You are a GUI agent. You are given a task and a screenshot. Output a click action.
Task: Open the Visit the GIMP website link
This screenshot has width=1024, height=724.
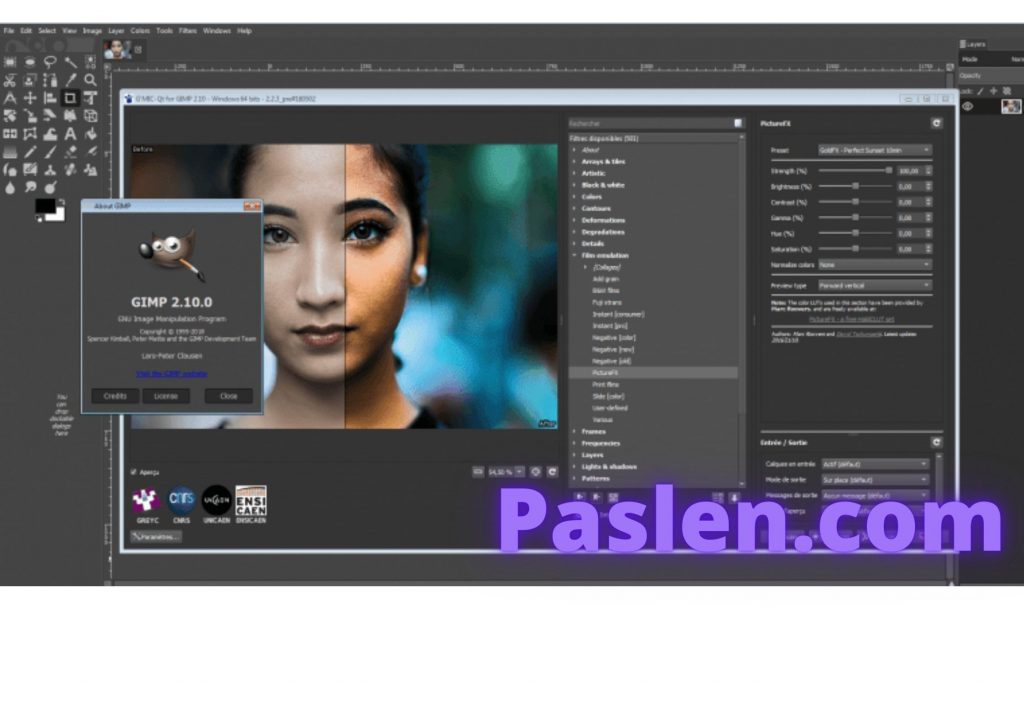pos(171,374)
